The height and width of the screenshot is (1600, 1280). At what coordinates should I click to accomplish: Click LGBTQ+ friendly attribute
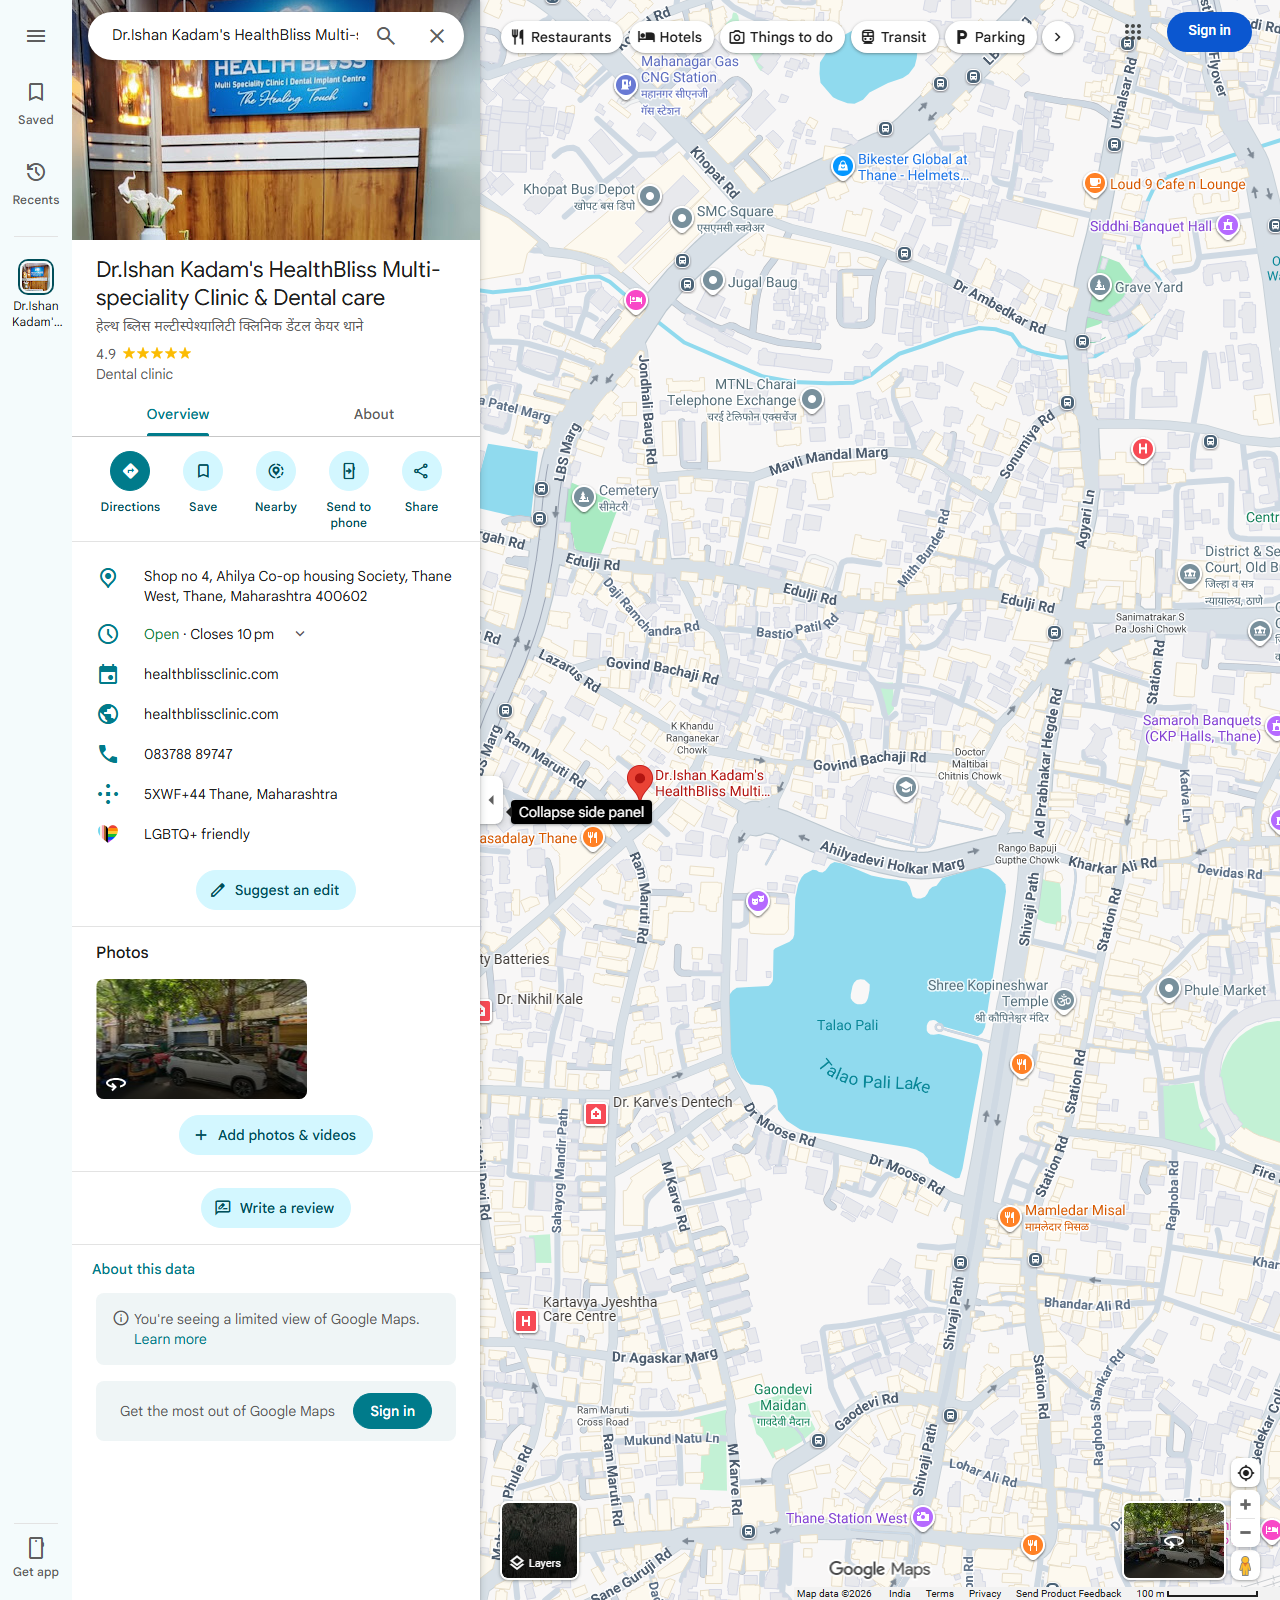click(x=276, y=834)
